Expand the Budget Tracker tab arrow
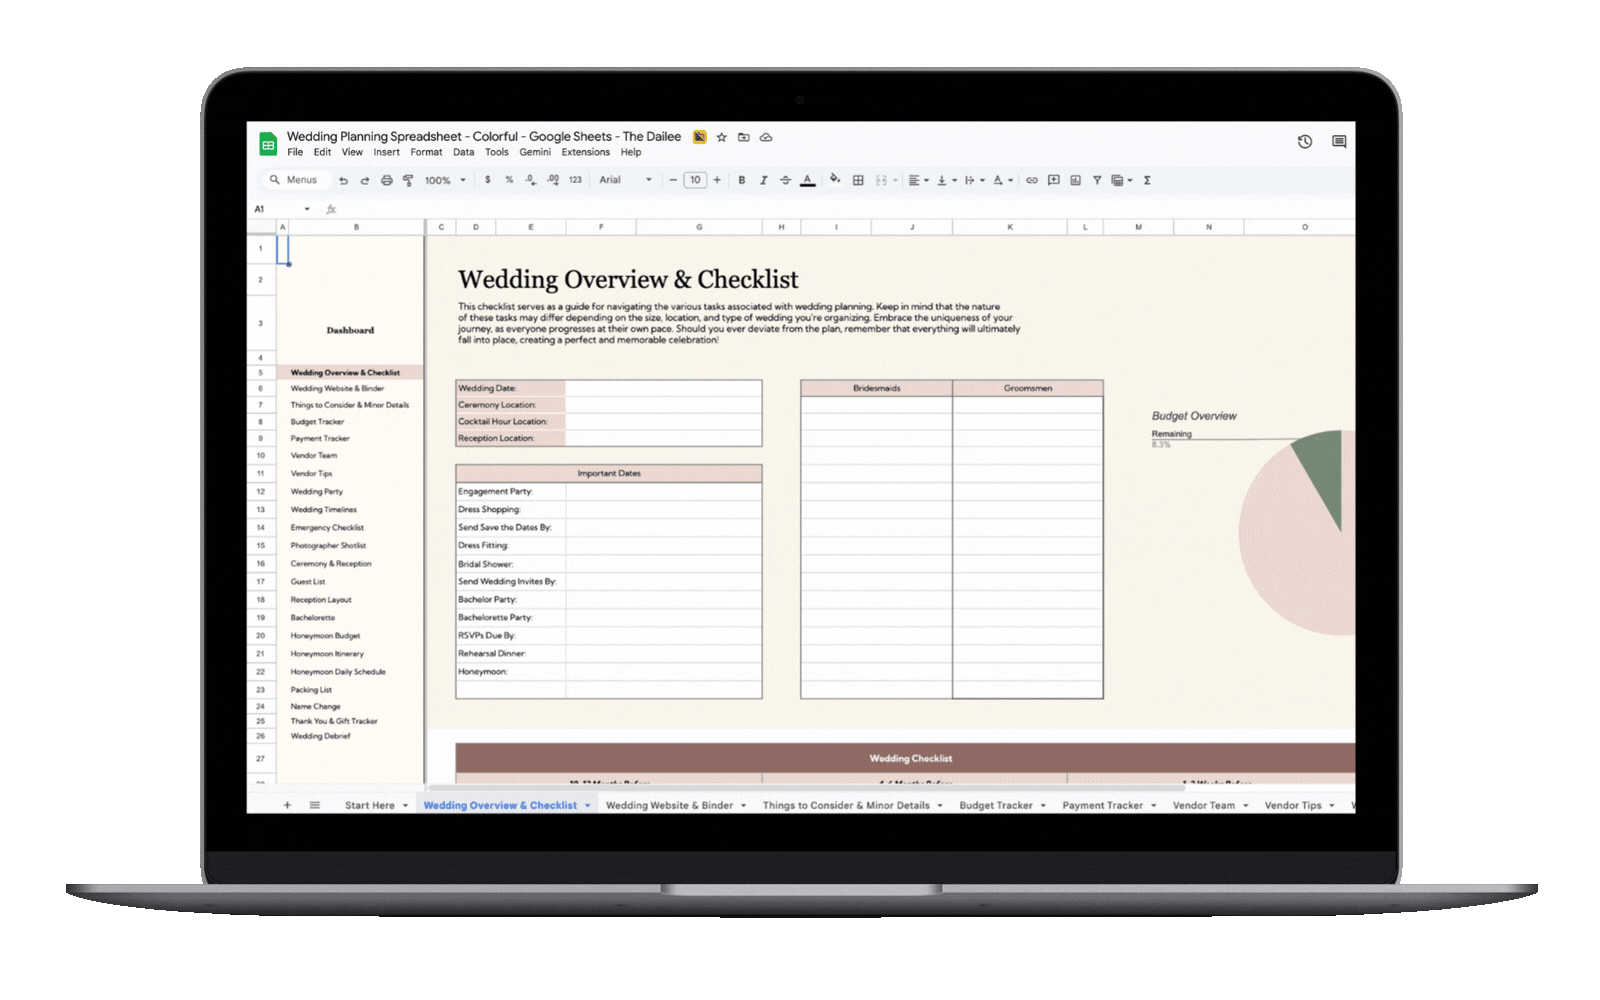The width and height of the screenshot is (1600, 1000). (x=1043, y=806)
